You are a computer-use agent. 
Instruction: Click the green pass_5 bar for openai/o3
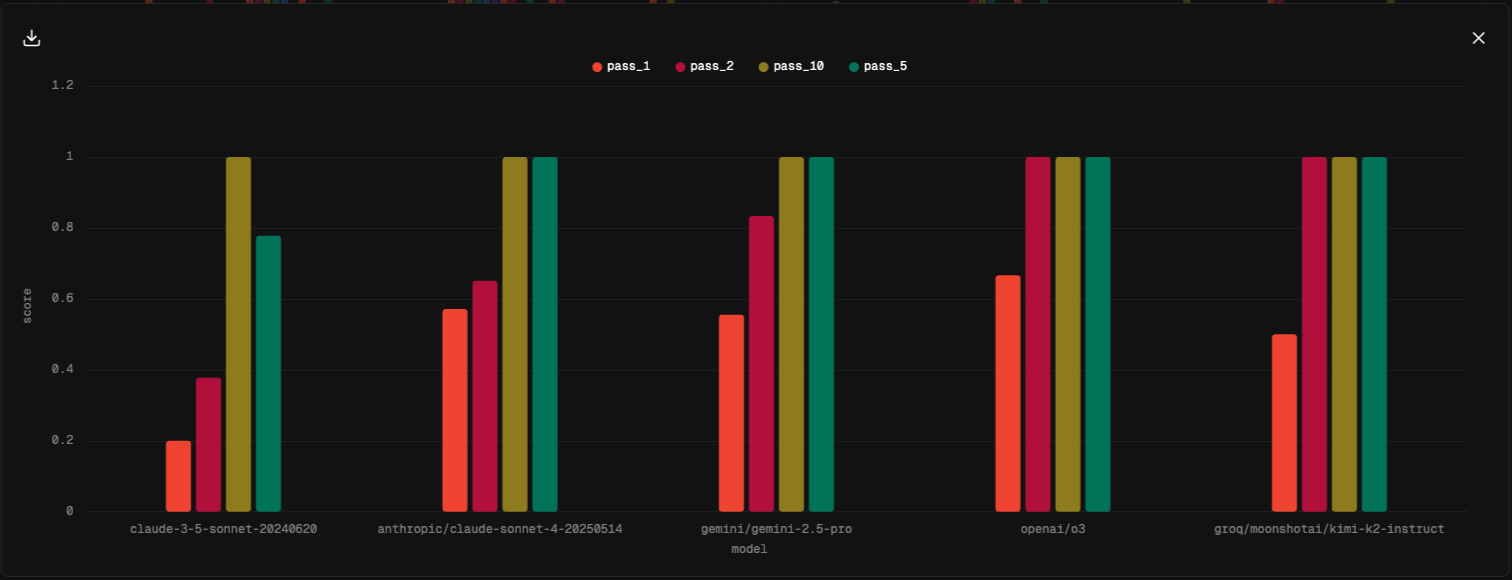point(1098,335)
